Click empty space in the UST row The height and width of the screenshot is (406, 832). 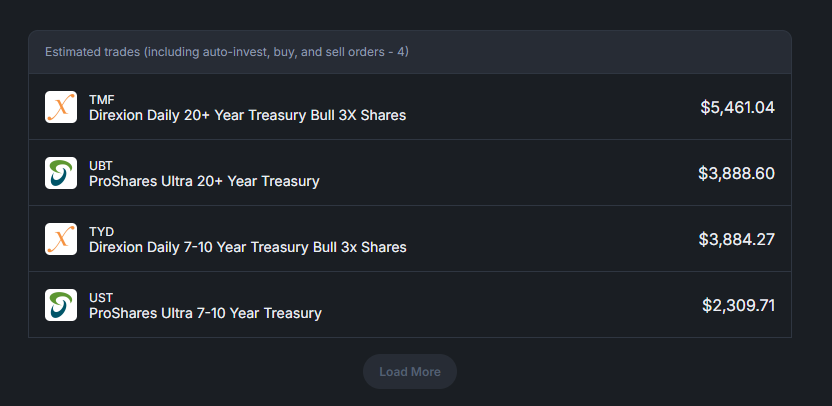pos(509,305)
